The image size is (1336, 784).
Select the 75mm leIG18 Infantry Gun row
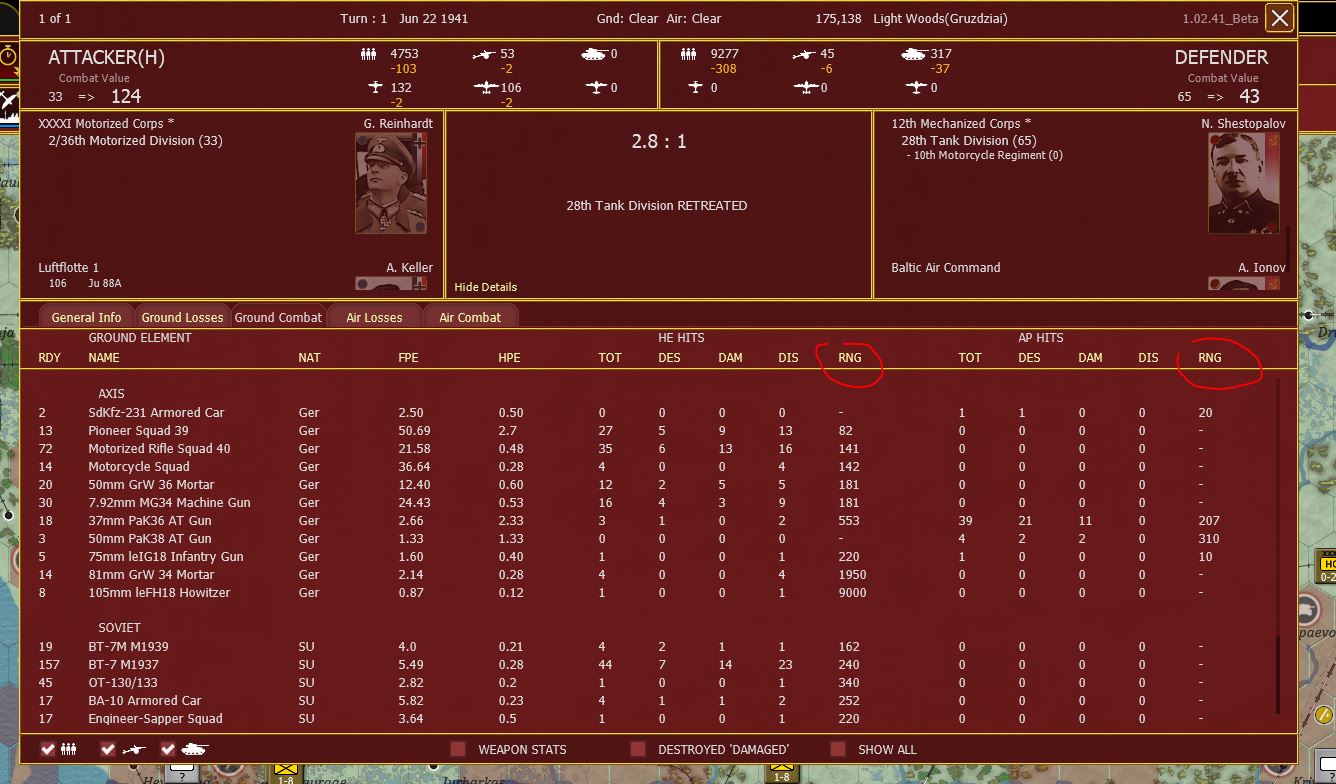(648, 557)
